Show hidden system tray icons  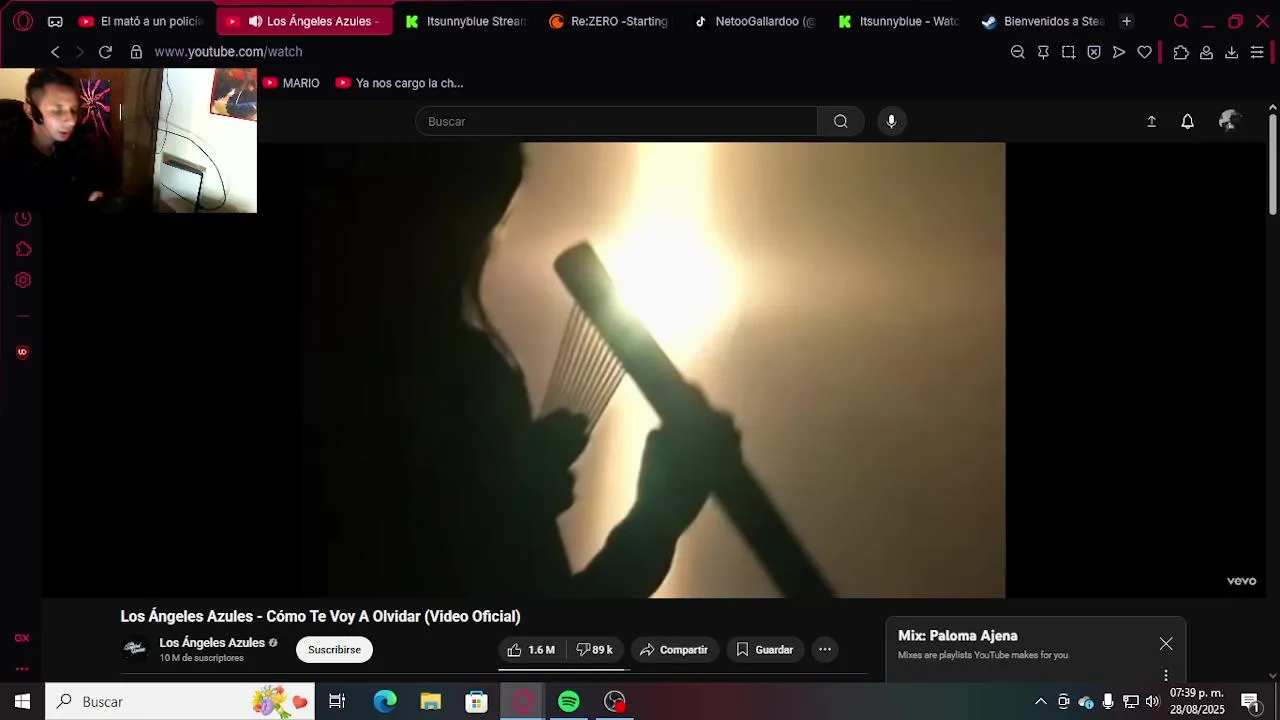(x=1040, y=701)
